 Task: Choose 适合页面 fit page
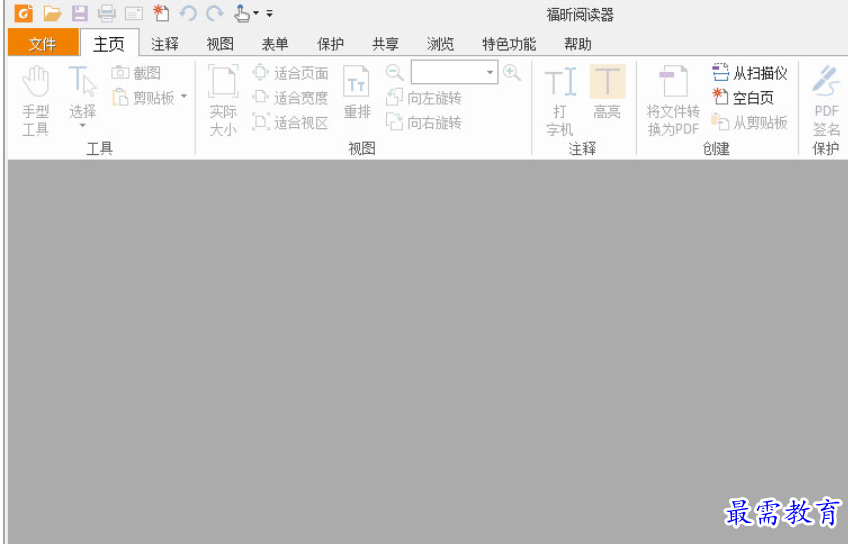pos(290,73)
